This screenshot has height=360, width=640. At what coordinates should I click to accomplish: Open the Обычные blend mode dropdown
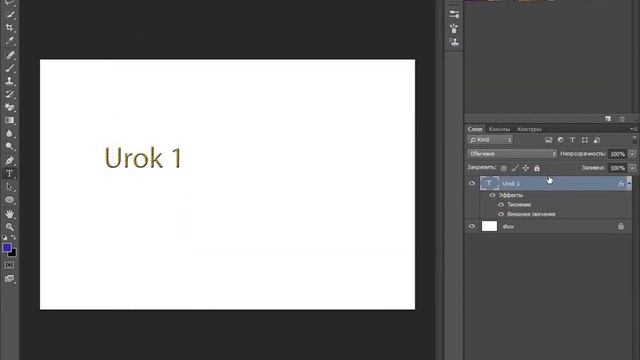(x=512, y=154)
